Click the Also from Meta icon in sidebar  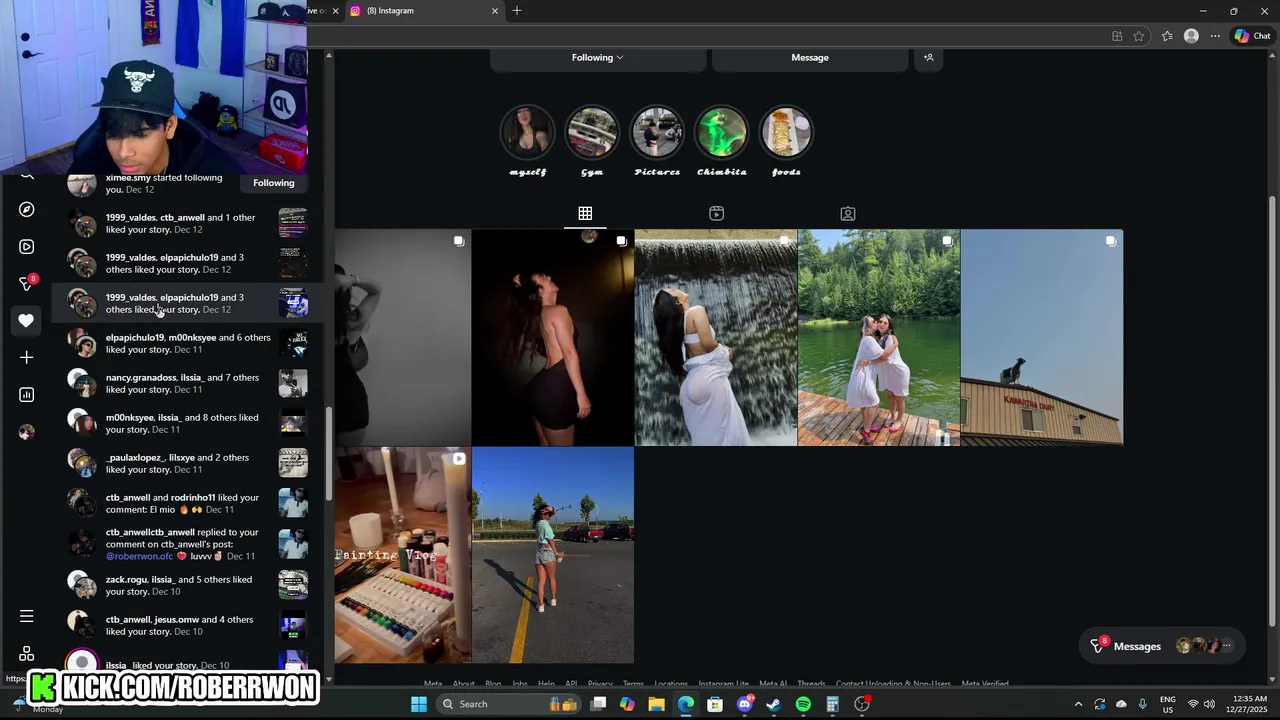click(27, 654)
